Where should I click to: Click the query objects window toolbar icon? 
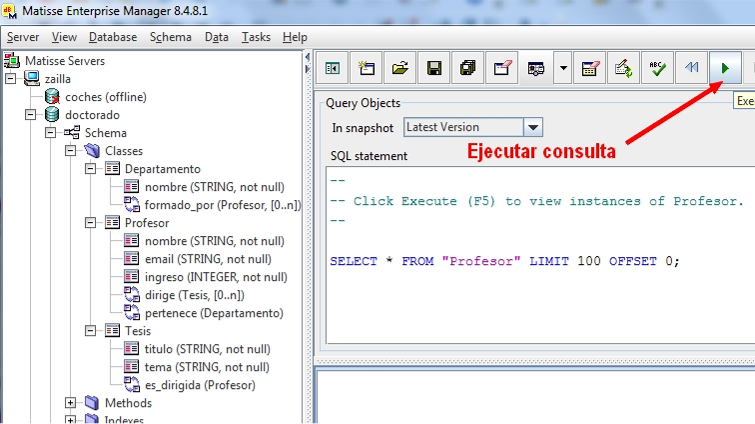[x=536, y=68]
